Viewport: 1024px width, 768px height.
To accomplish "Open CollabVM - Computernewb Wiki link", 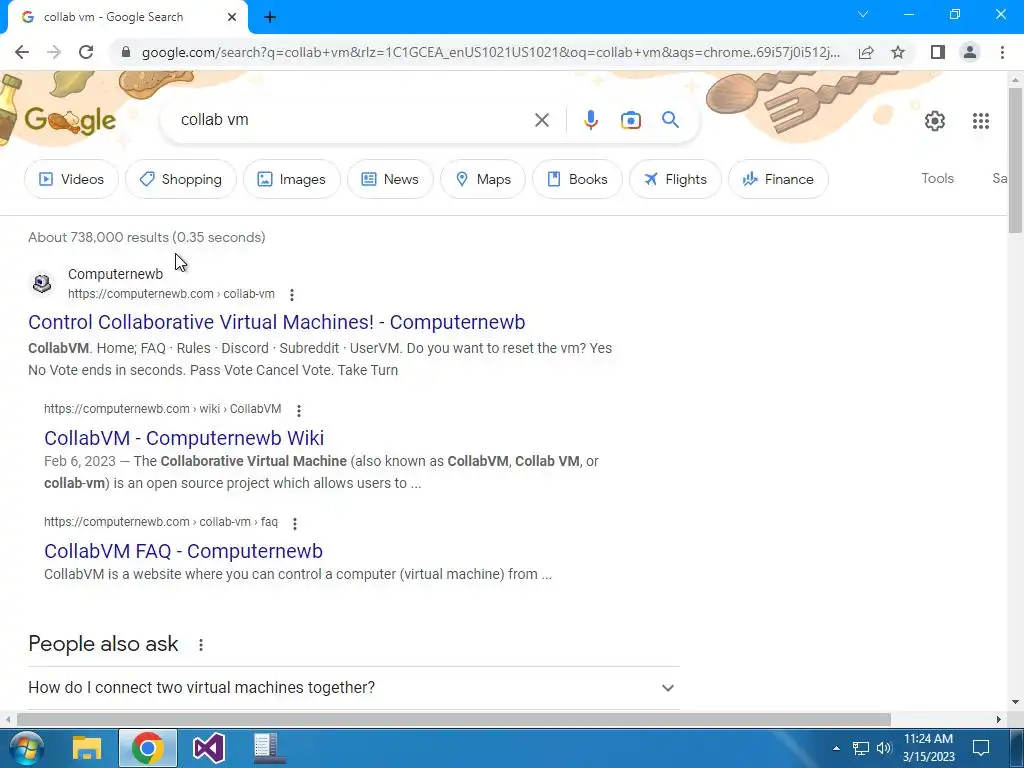I will coord(184,438).
